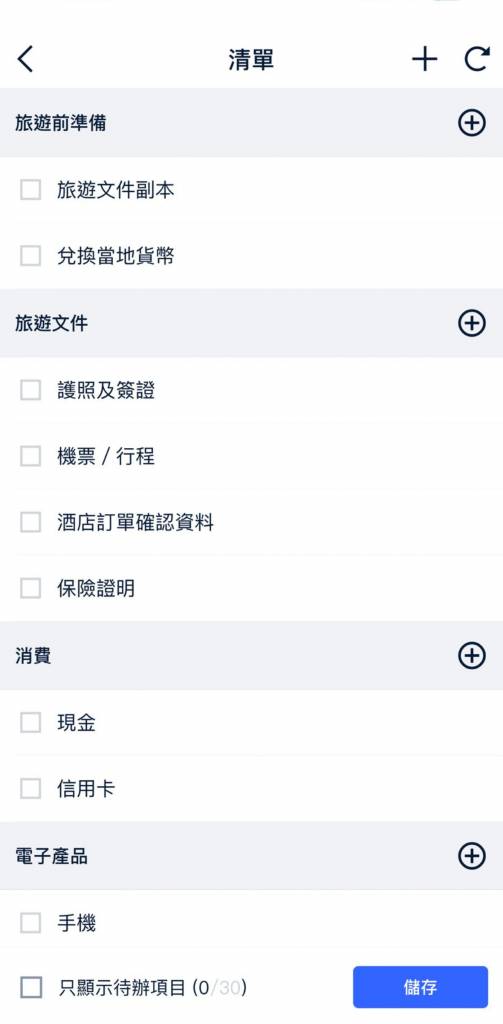The image size is (503, 1024).
Task: Check the 手機 item
Action: tap(31, 923)
